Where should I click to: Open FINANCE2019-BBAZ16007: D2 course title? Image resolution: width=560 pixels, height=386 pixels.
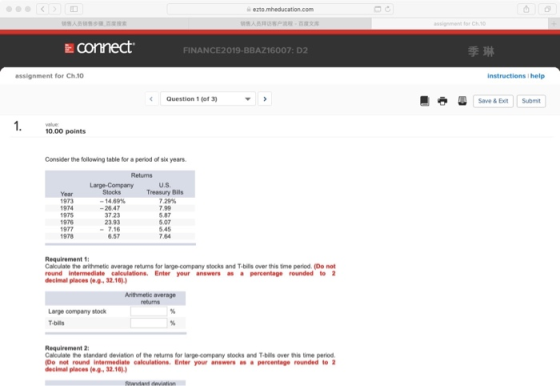coord(245,50)
